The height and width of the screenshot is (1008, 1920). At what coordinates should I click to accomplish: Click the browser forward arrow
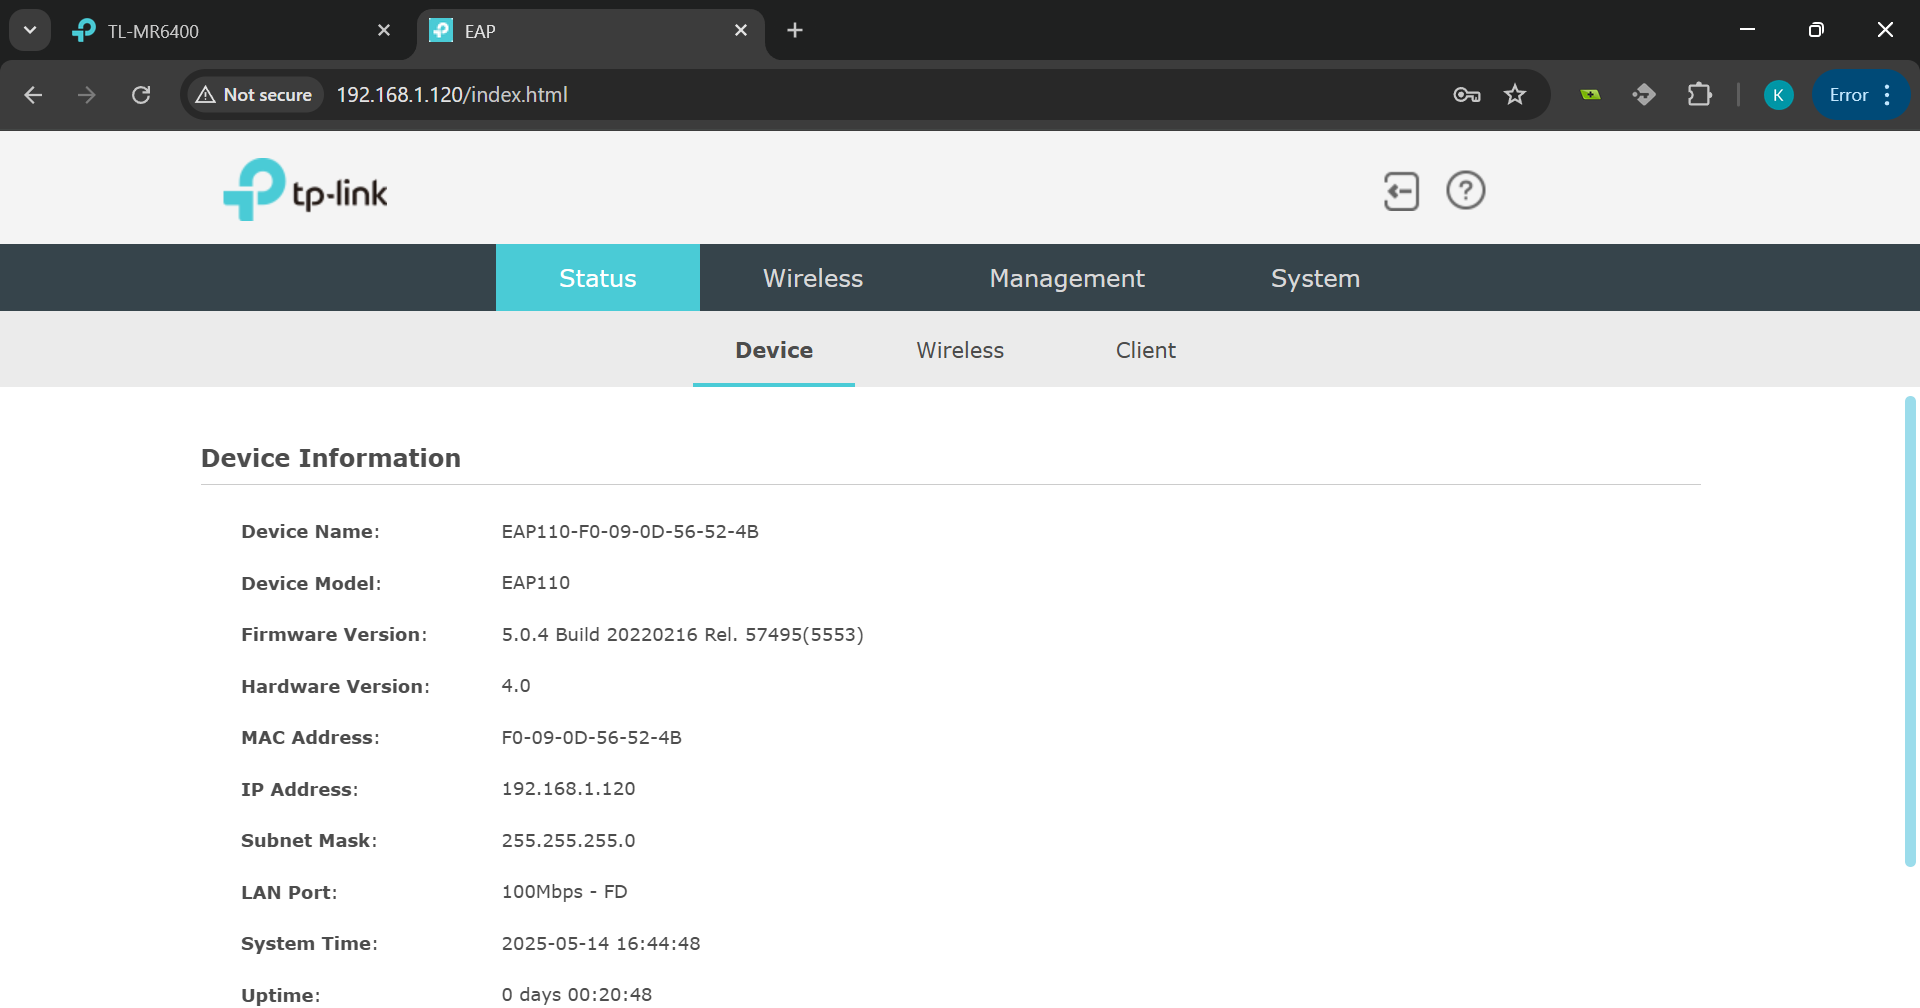(87, 95)
